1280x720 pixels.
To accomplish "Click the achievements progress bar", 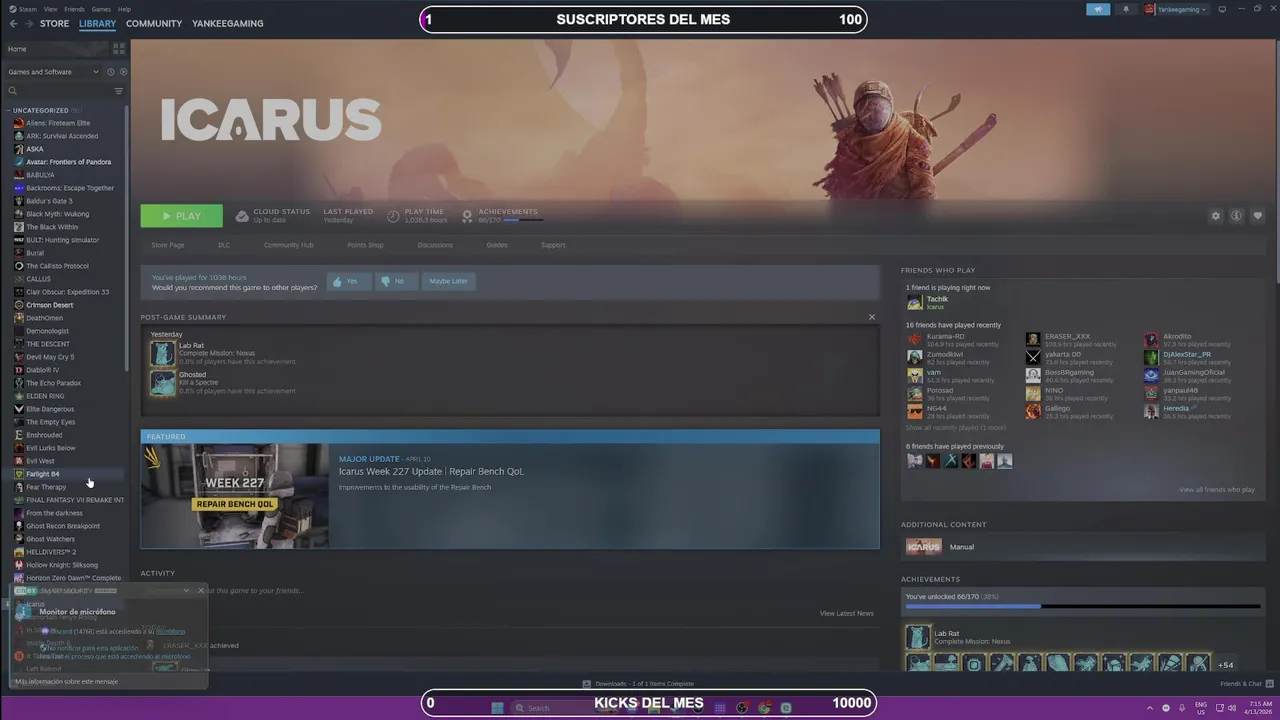I will [1083, 606].
